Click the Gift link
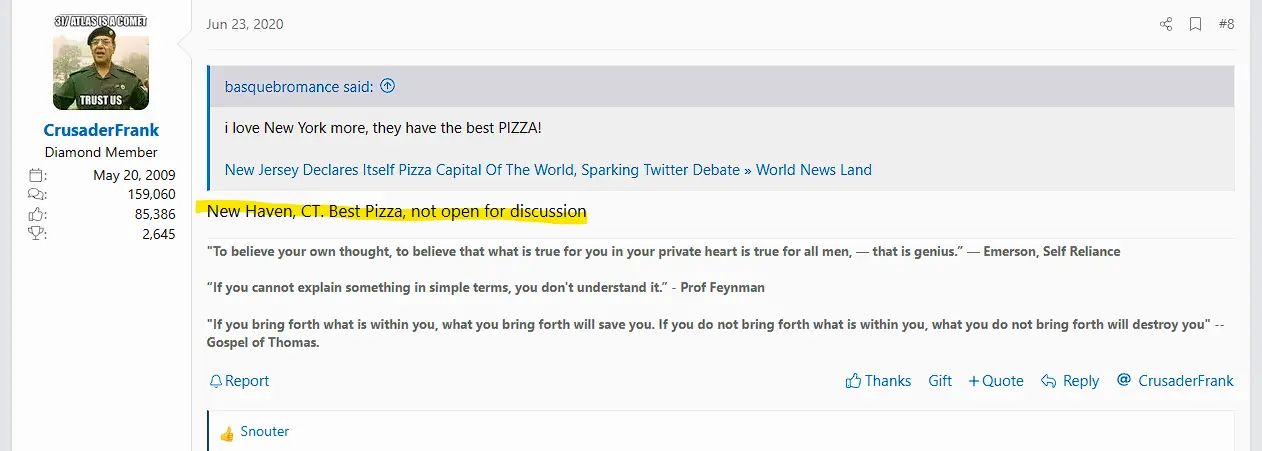 940,381
